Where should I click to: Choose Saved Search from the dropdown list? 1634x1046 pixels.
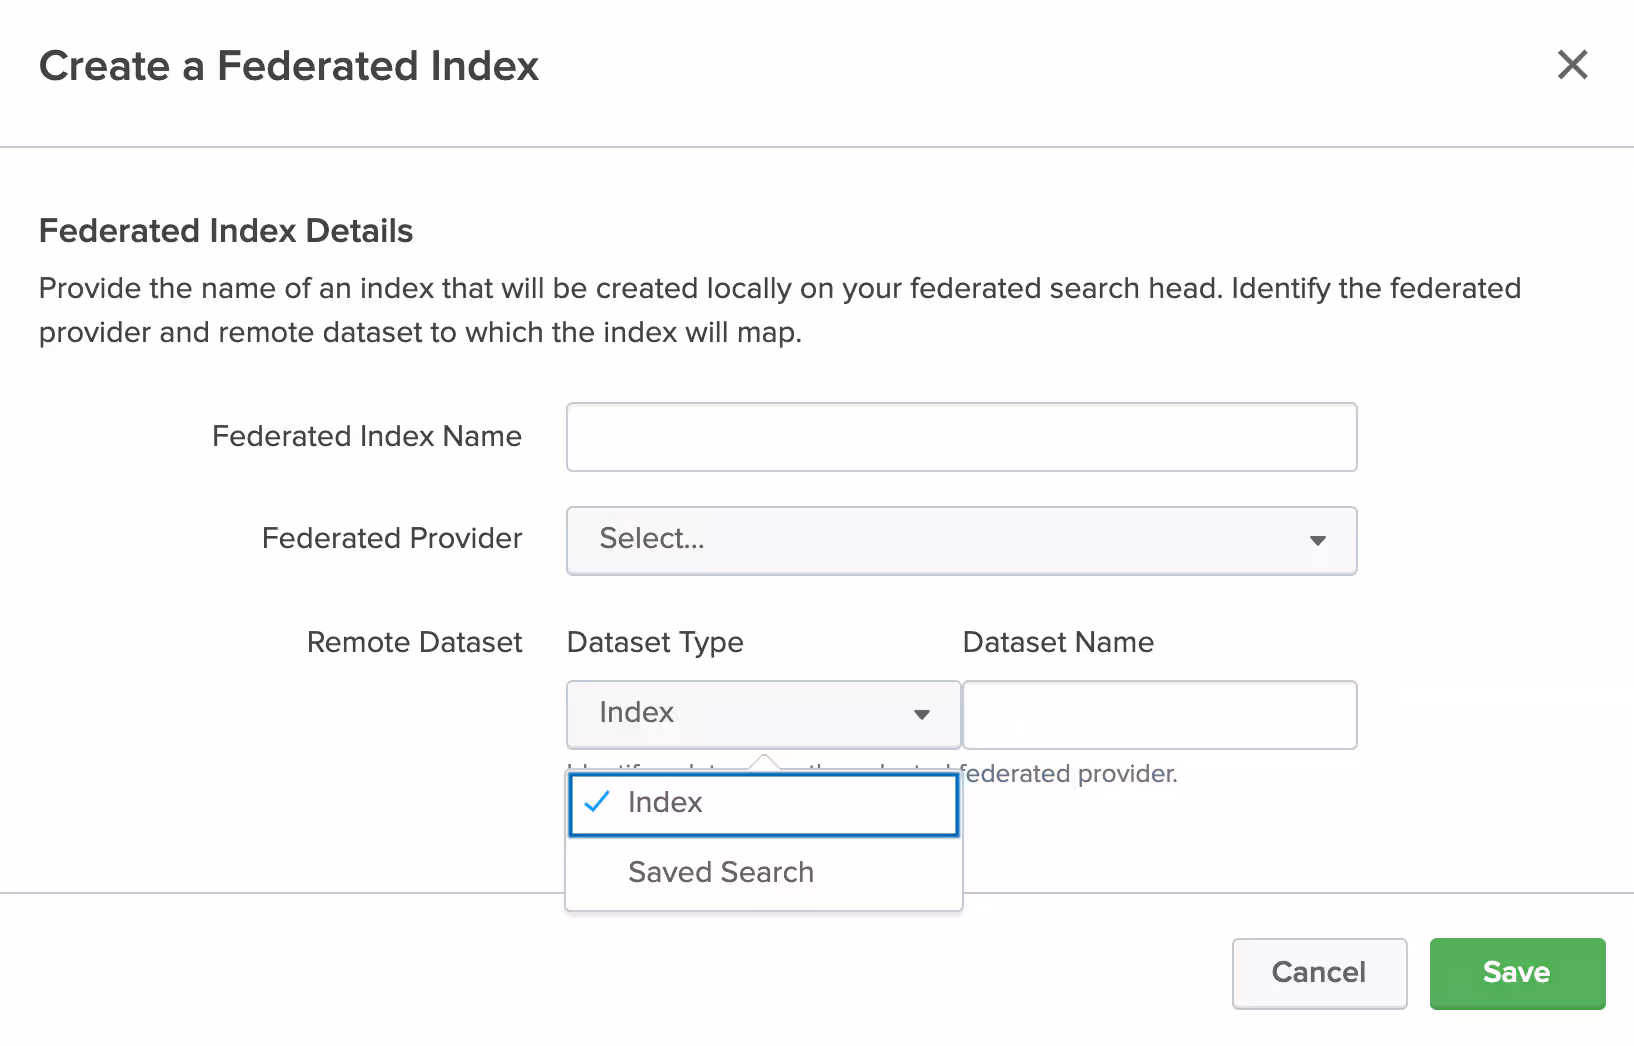click(x=721, y=872)
